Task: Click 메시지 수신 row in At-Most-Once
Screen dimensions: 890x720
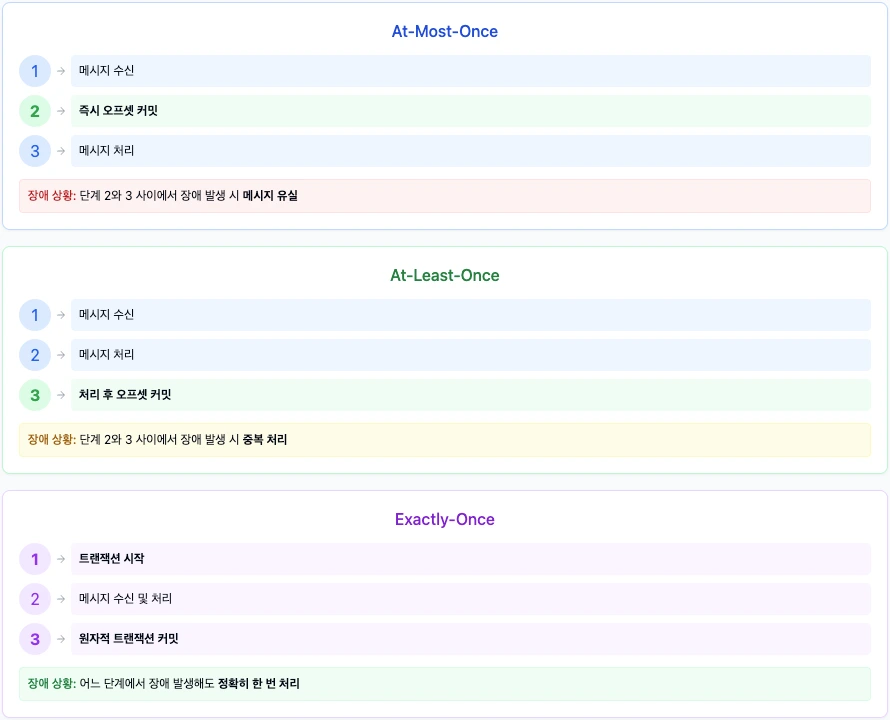Action: click(x=471, y=71)
